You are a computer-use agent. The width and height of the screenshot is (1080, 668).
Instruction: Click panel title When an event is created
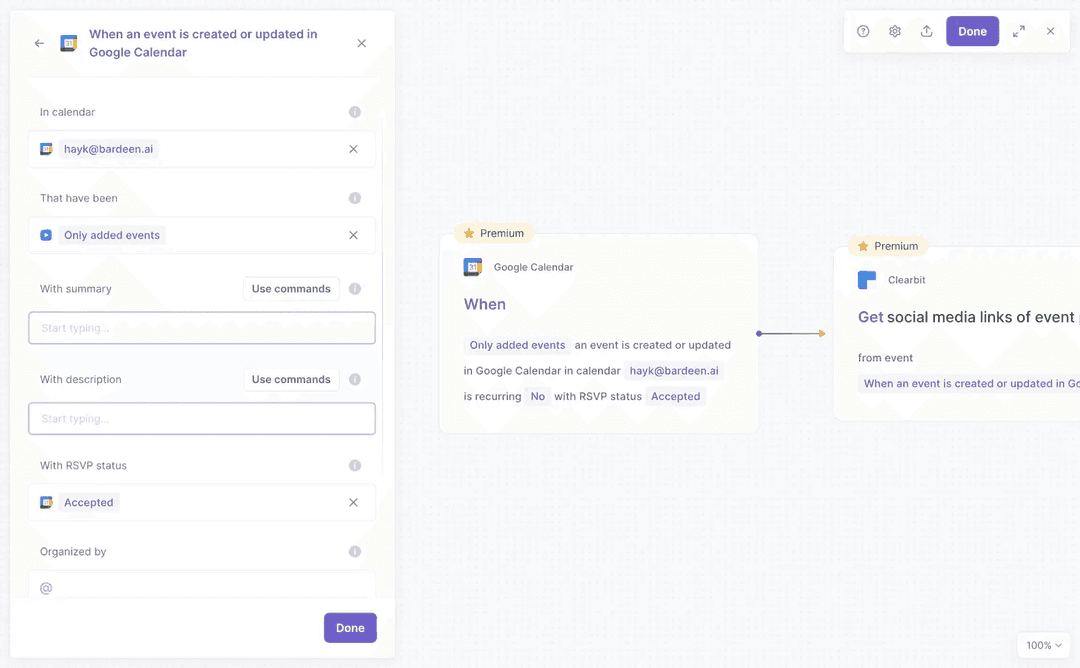point(203,43)
